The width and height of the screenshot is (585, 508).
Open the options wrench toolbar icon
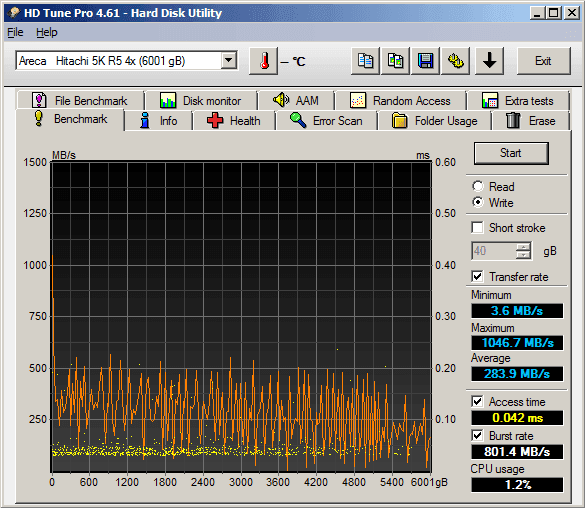coord(456,61)
